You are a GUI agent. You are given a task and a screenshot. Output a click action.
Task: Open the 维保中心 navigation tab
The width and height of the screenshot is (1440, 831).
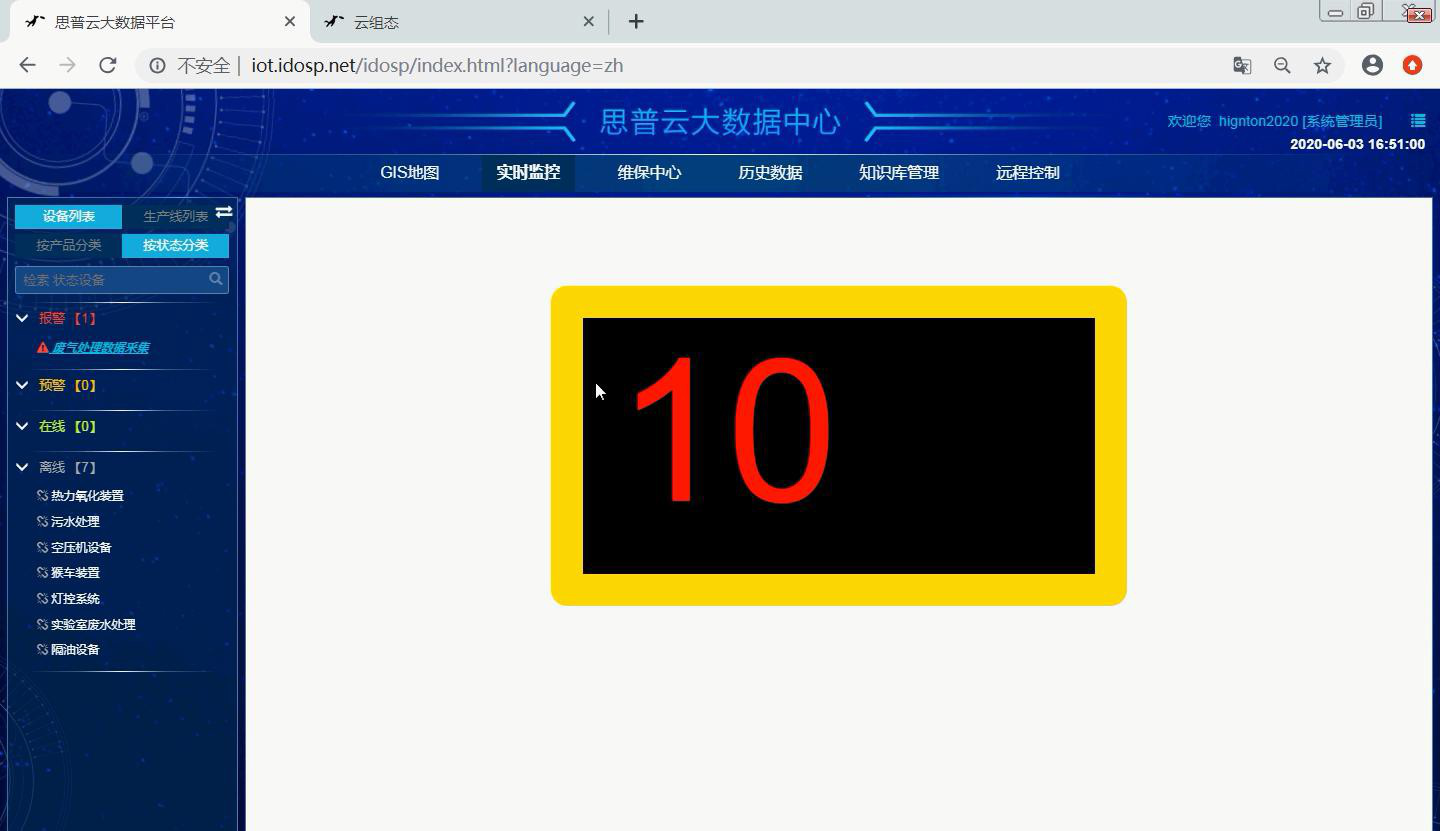(x=649, y=172)
